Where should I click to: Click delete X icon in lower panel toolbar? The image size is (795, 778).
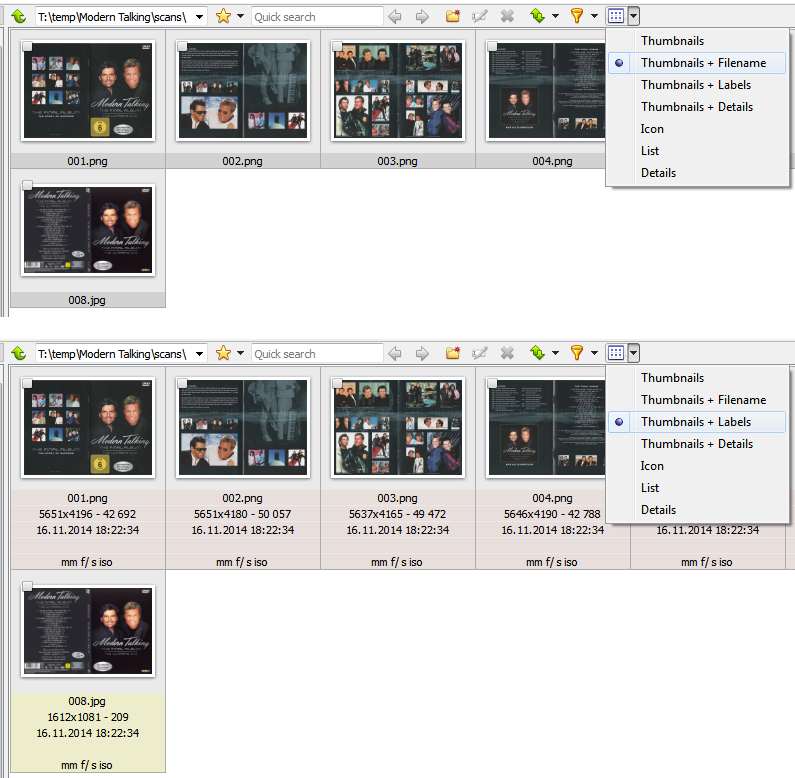coord(507,353)
